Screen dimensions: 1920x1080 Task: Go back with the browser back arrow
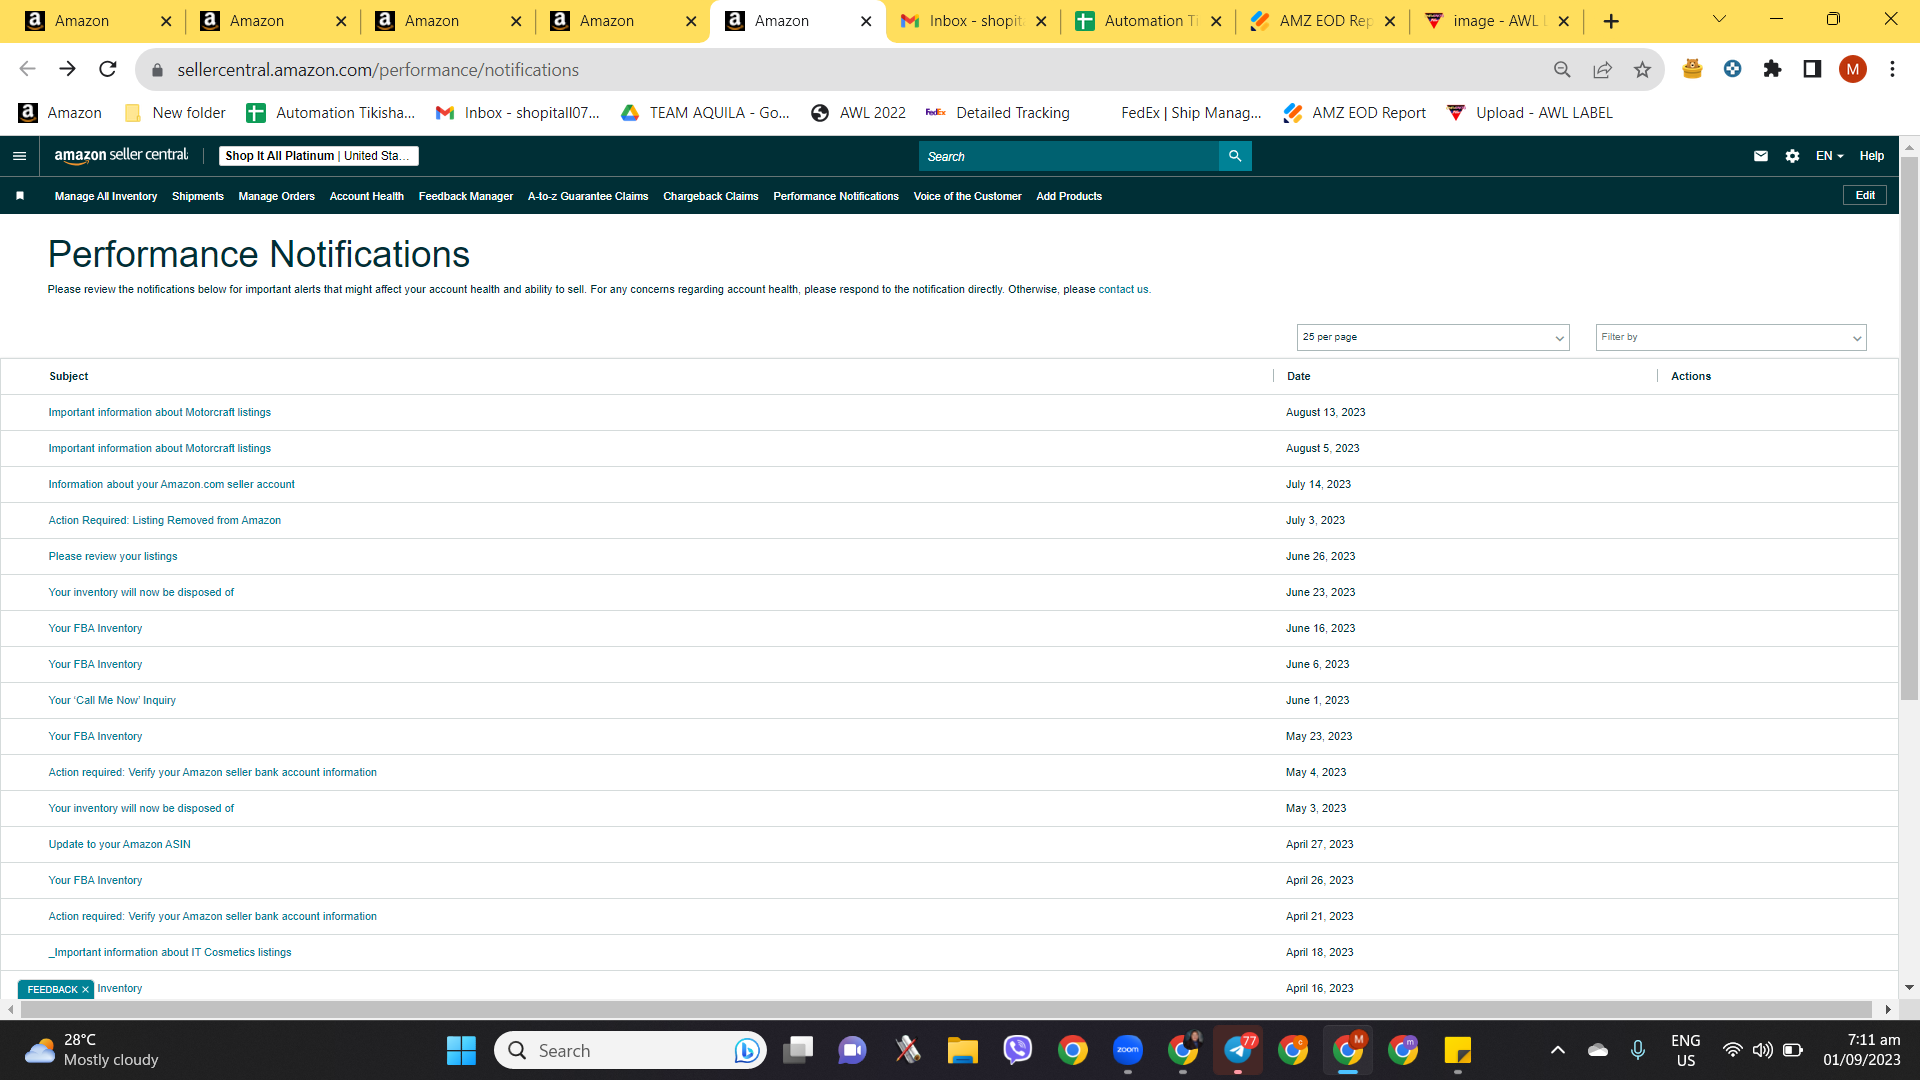pos(27,69)
